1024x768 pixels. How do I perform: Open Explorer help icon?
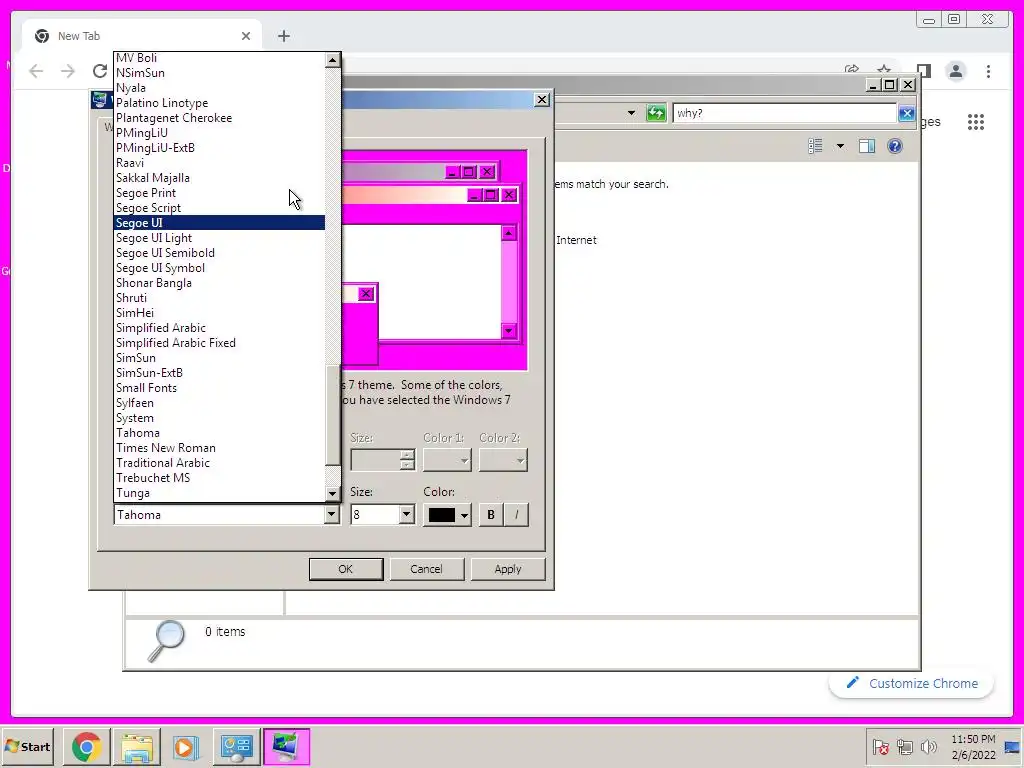click(x=895, y=146)
